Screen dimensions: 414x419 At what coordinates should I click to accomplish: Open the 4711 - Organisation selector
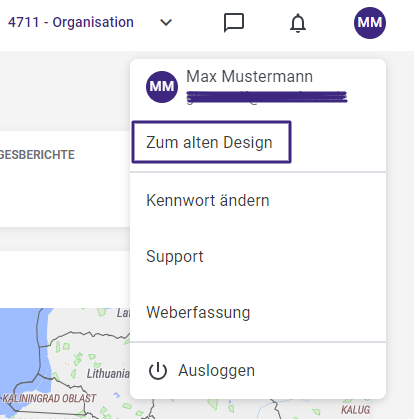click(x=71, y=22)
